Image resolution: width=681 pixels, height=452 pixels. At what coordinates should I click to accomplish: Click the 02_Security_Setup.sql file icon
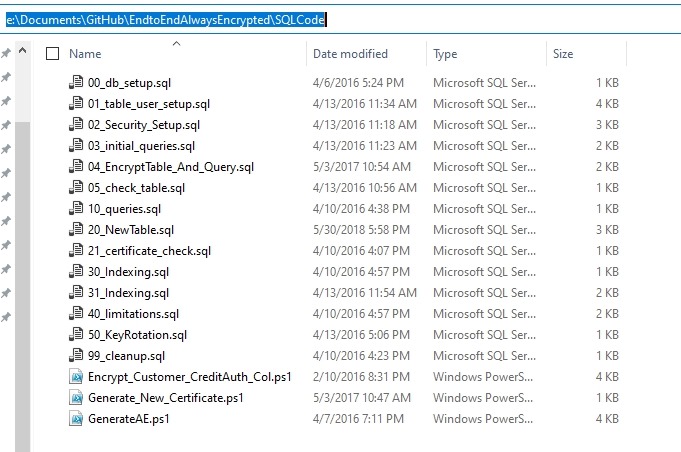click(77, 125)
